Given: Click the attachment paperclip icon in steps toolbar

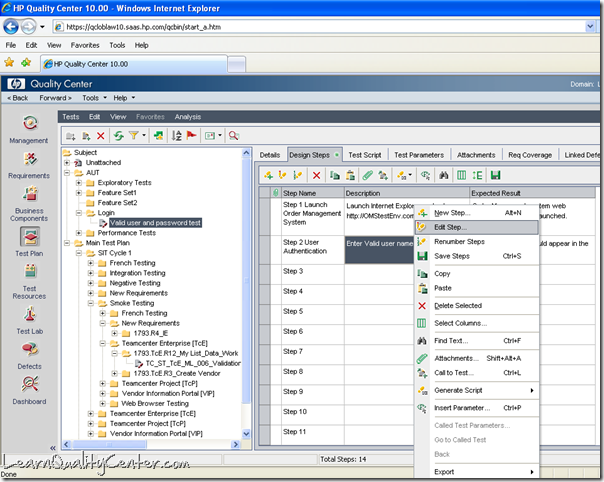Looking at the screenshot, I should 368,175.
